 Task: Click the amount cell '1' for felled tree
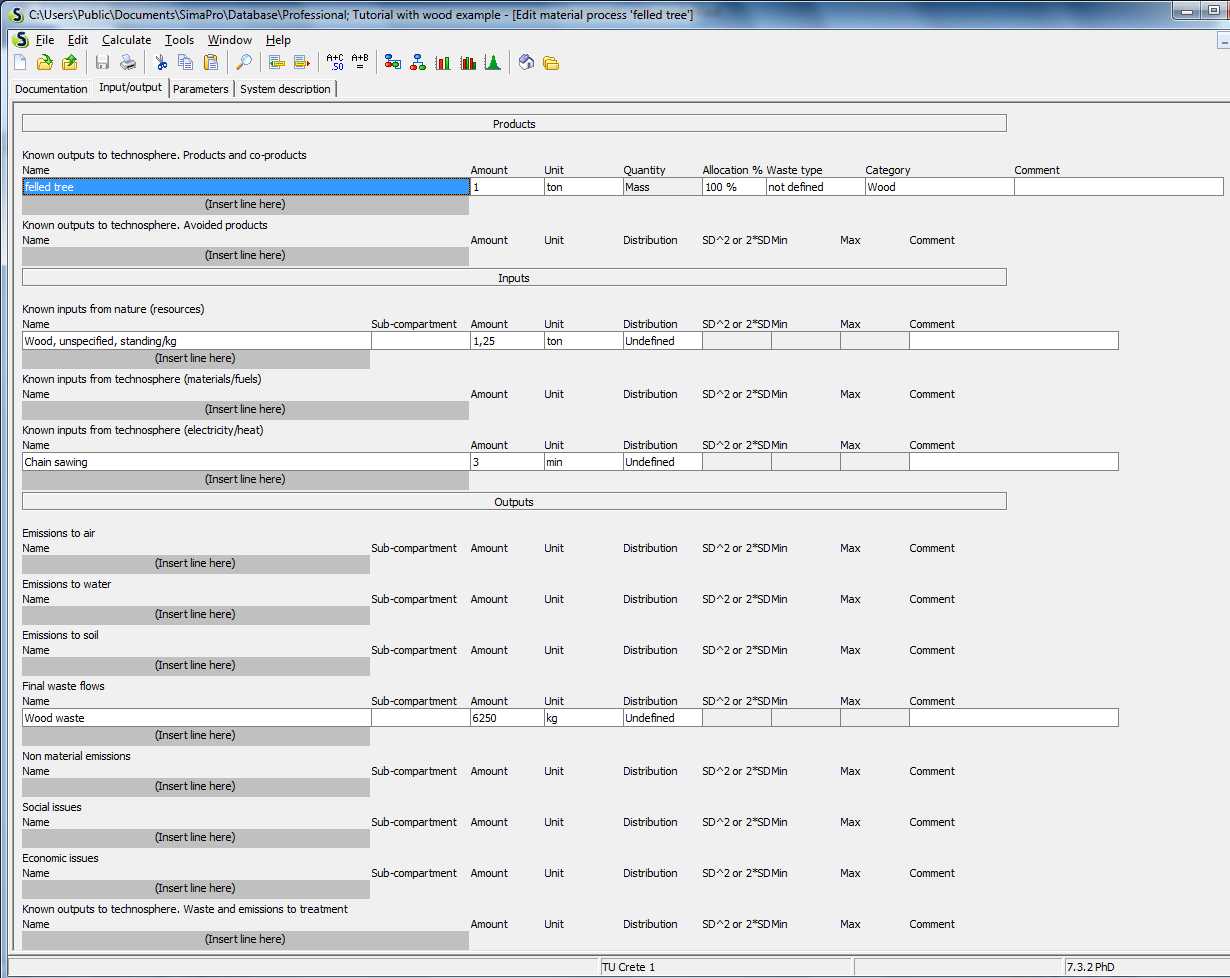(506, 187)
